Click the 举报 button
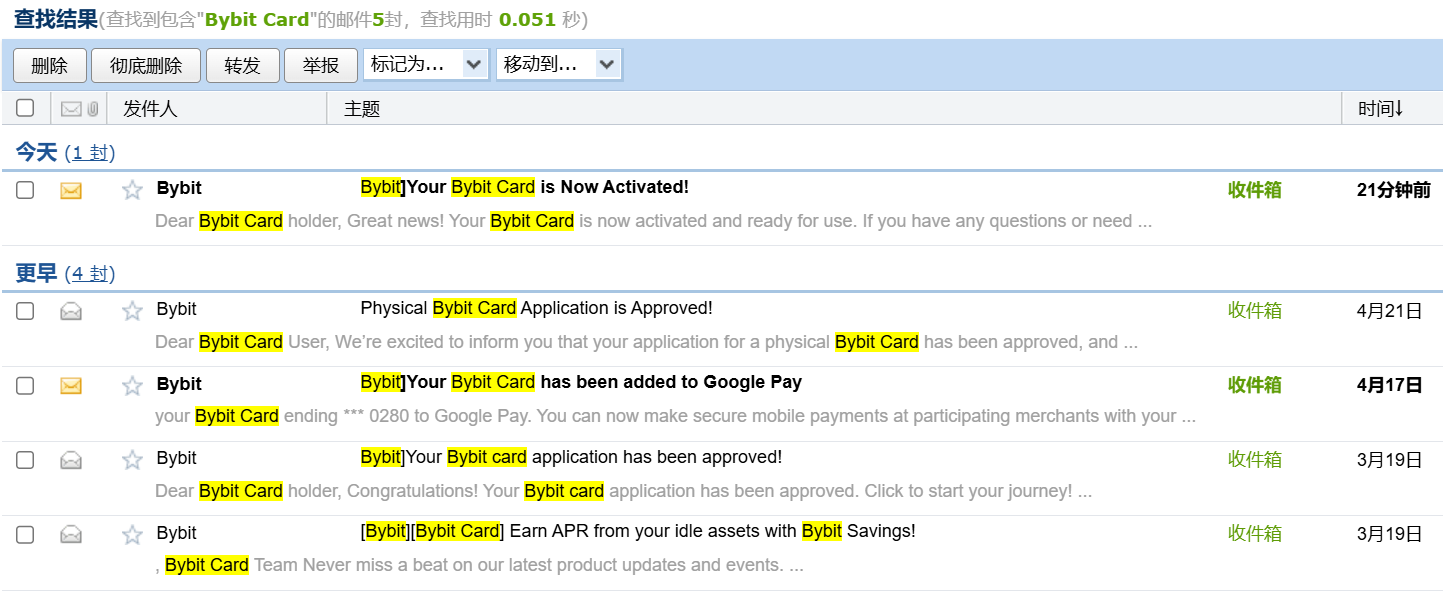The width and height of the screenshot is (1443, 591). 321,66
